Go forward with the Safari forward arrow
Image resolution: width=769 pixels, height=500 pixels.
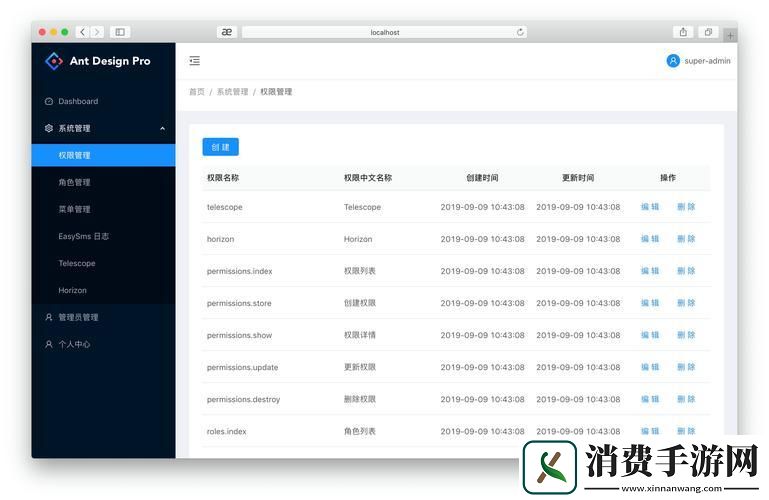pos(97,32)
